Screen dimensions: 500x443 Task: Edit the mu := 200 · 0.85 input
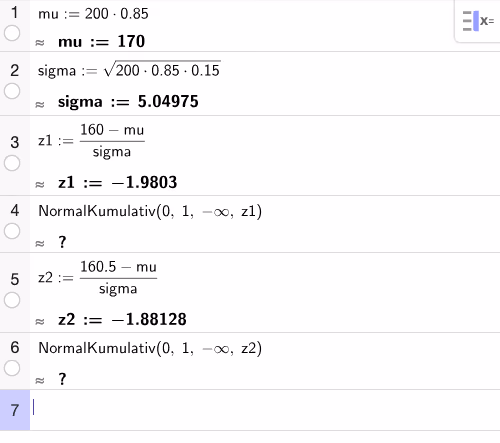click(93, 14)
